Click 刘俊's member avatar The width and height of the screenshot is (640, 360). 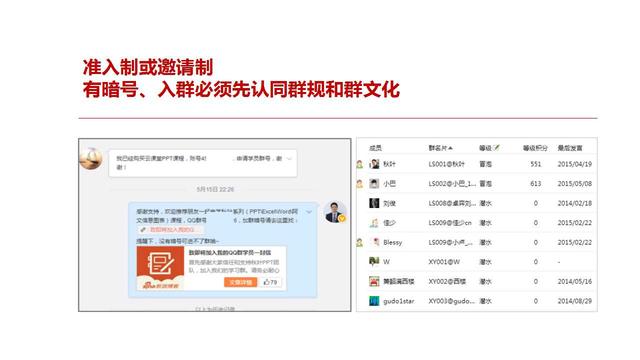point(374,203)
